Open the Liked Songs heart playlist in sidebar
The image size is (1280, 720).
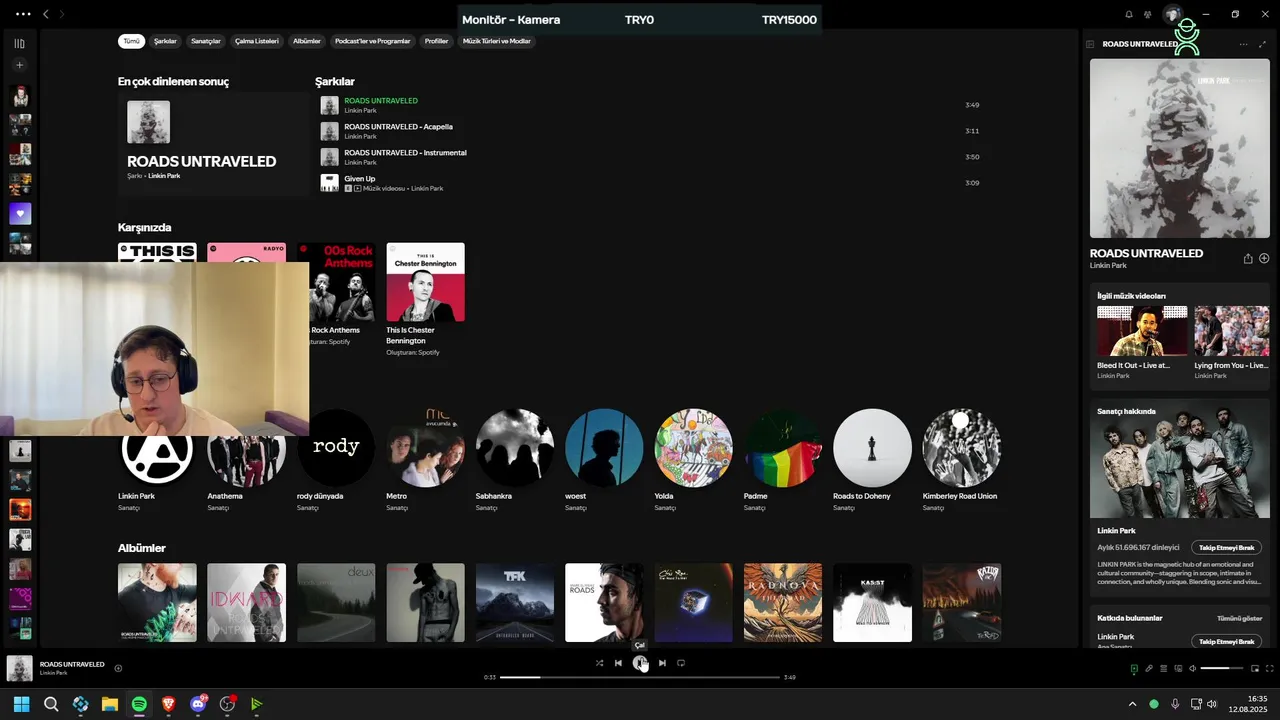[x=20, y=214]
